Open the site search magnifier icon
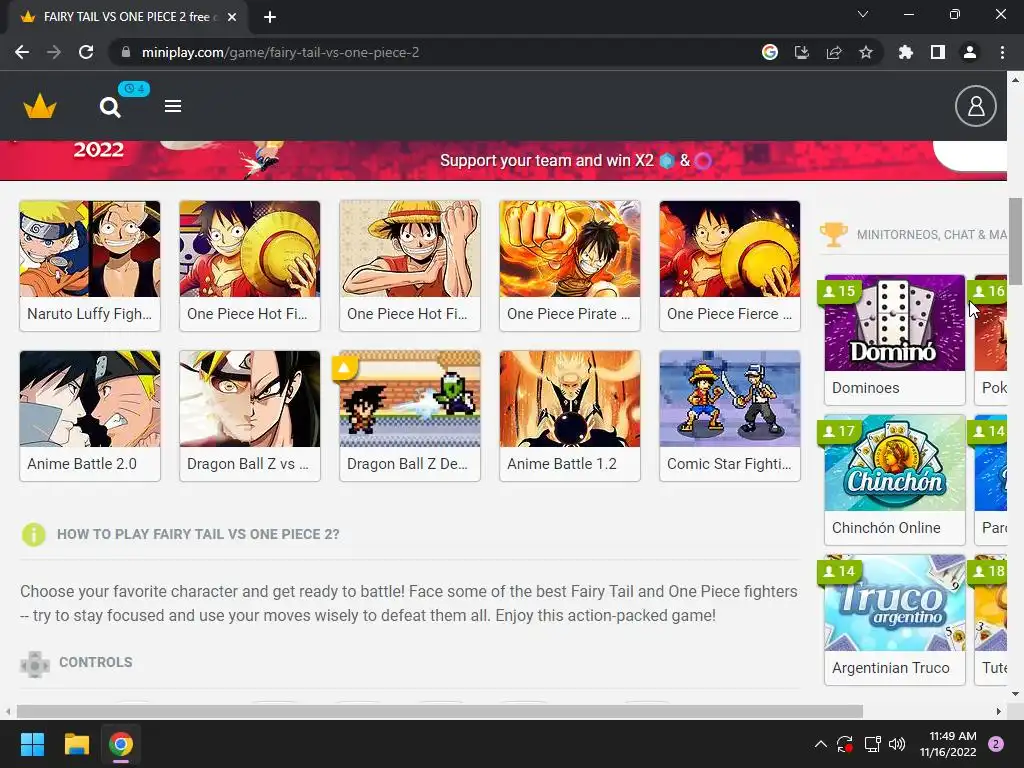 tap(110, 107)
